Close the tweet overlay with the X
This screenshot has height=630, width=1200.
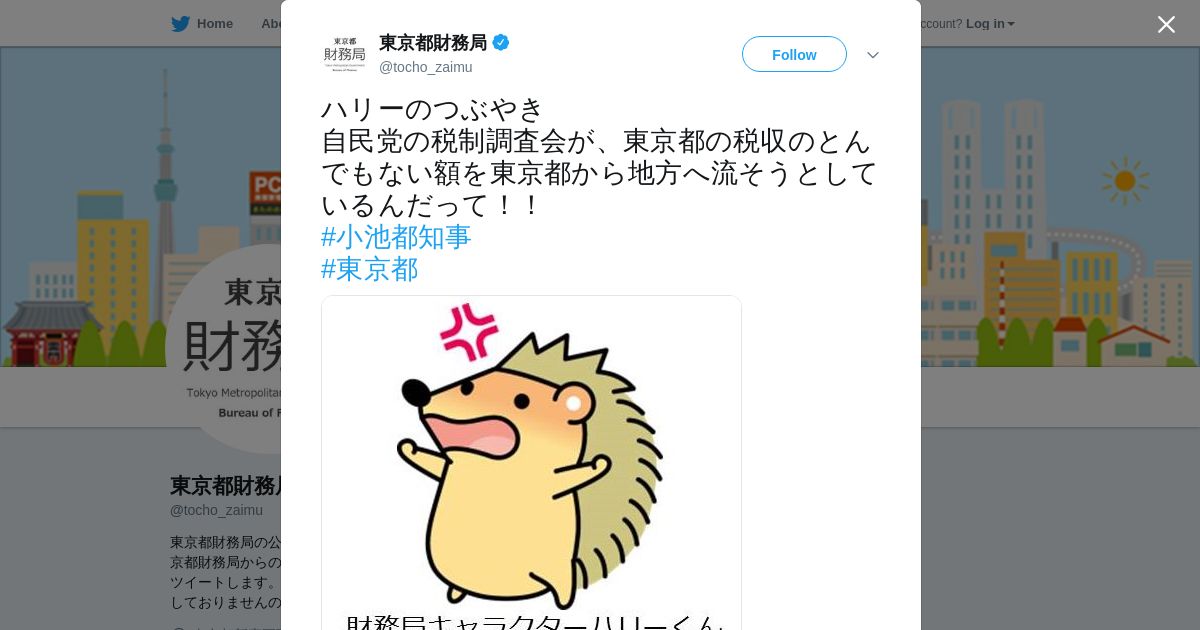(x=1166, y=24)
